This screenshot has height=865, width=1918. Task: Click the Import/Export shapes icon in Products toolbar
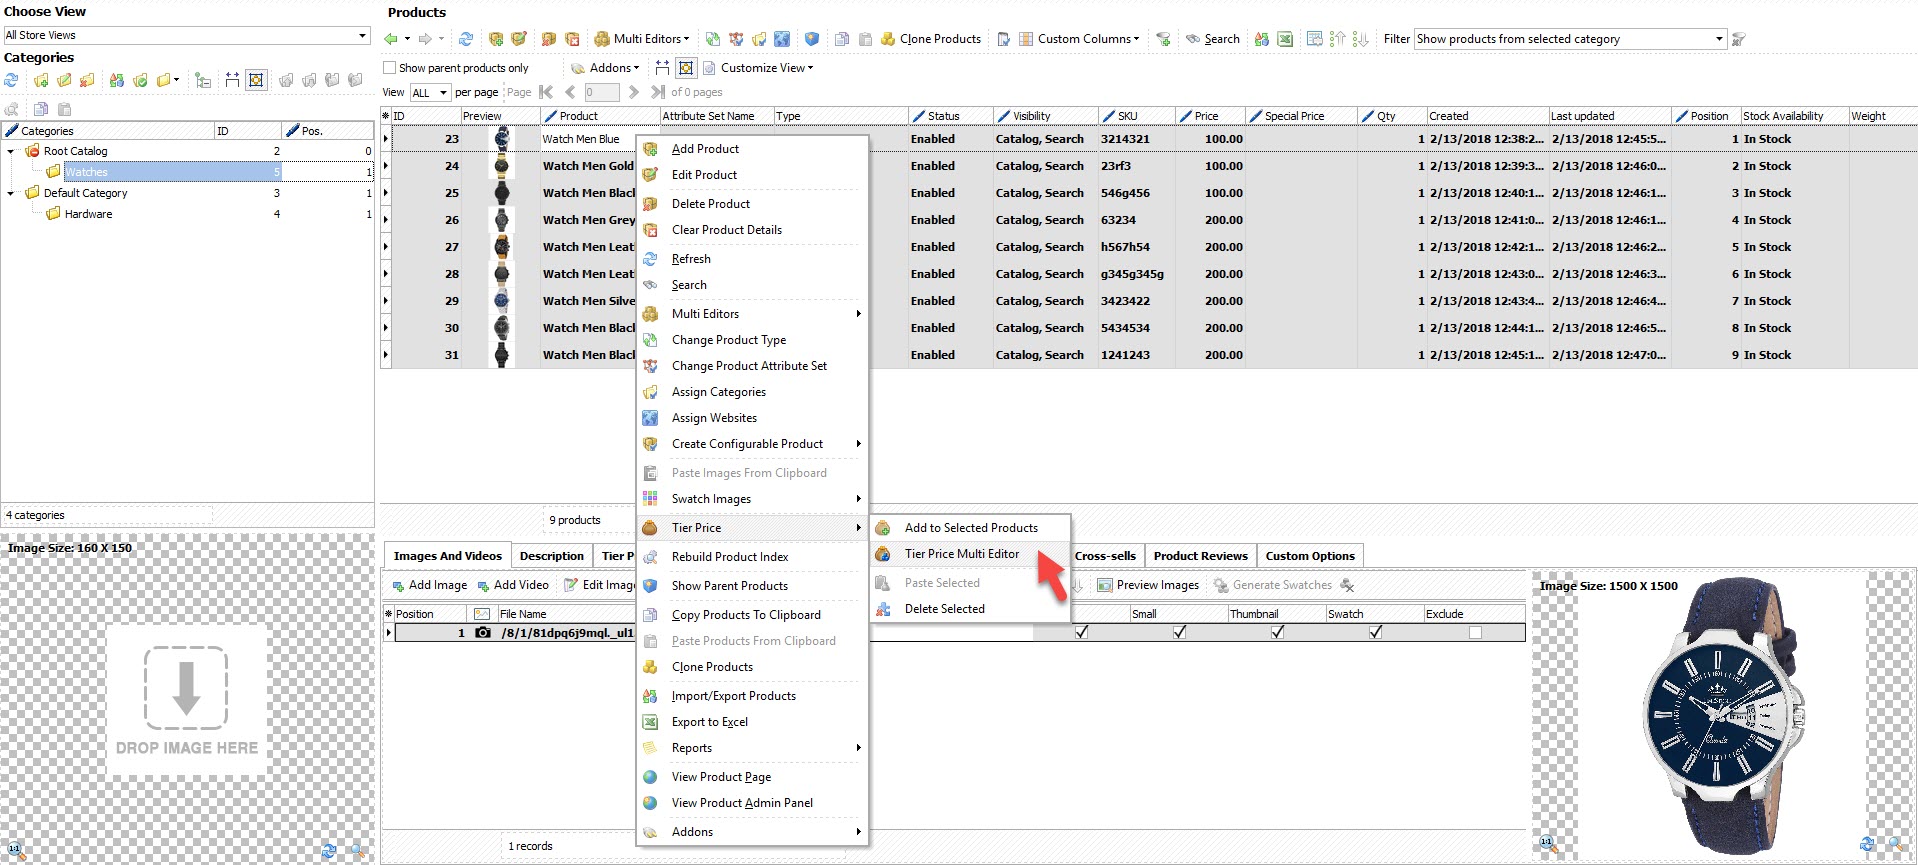coord(1262,39)
